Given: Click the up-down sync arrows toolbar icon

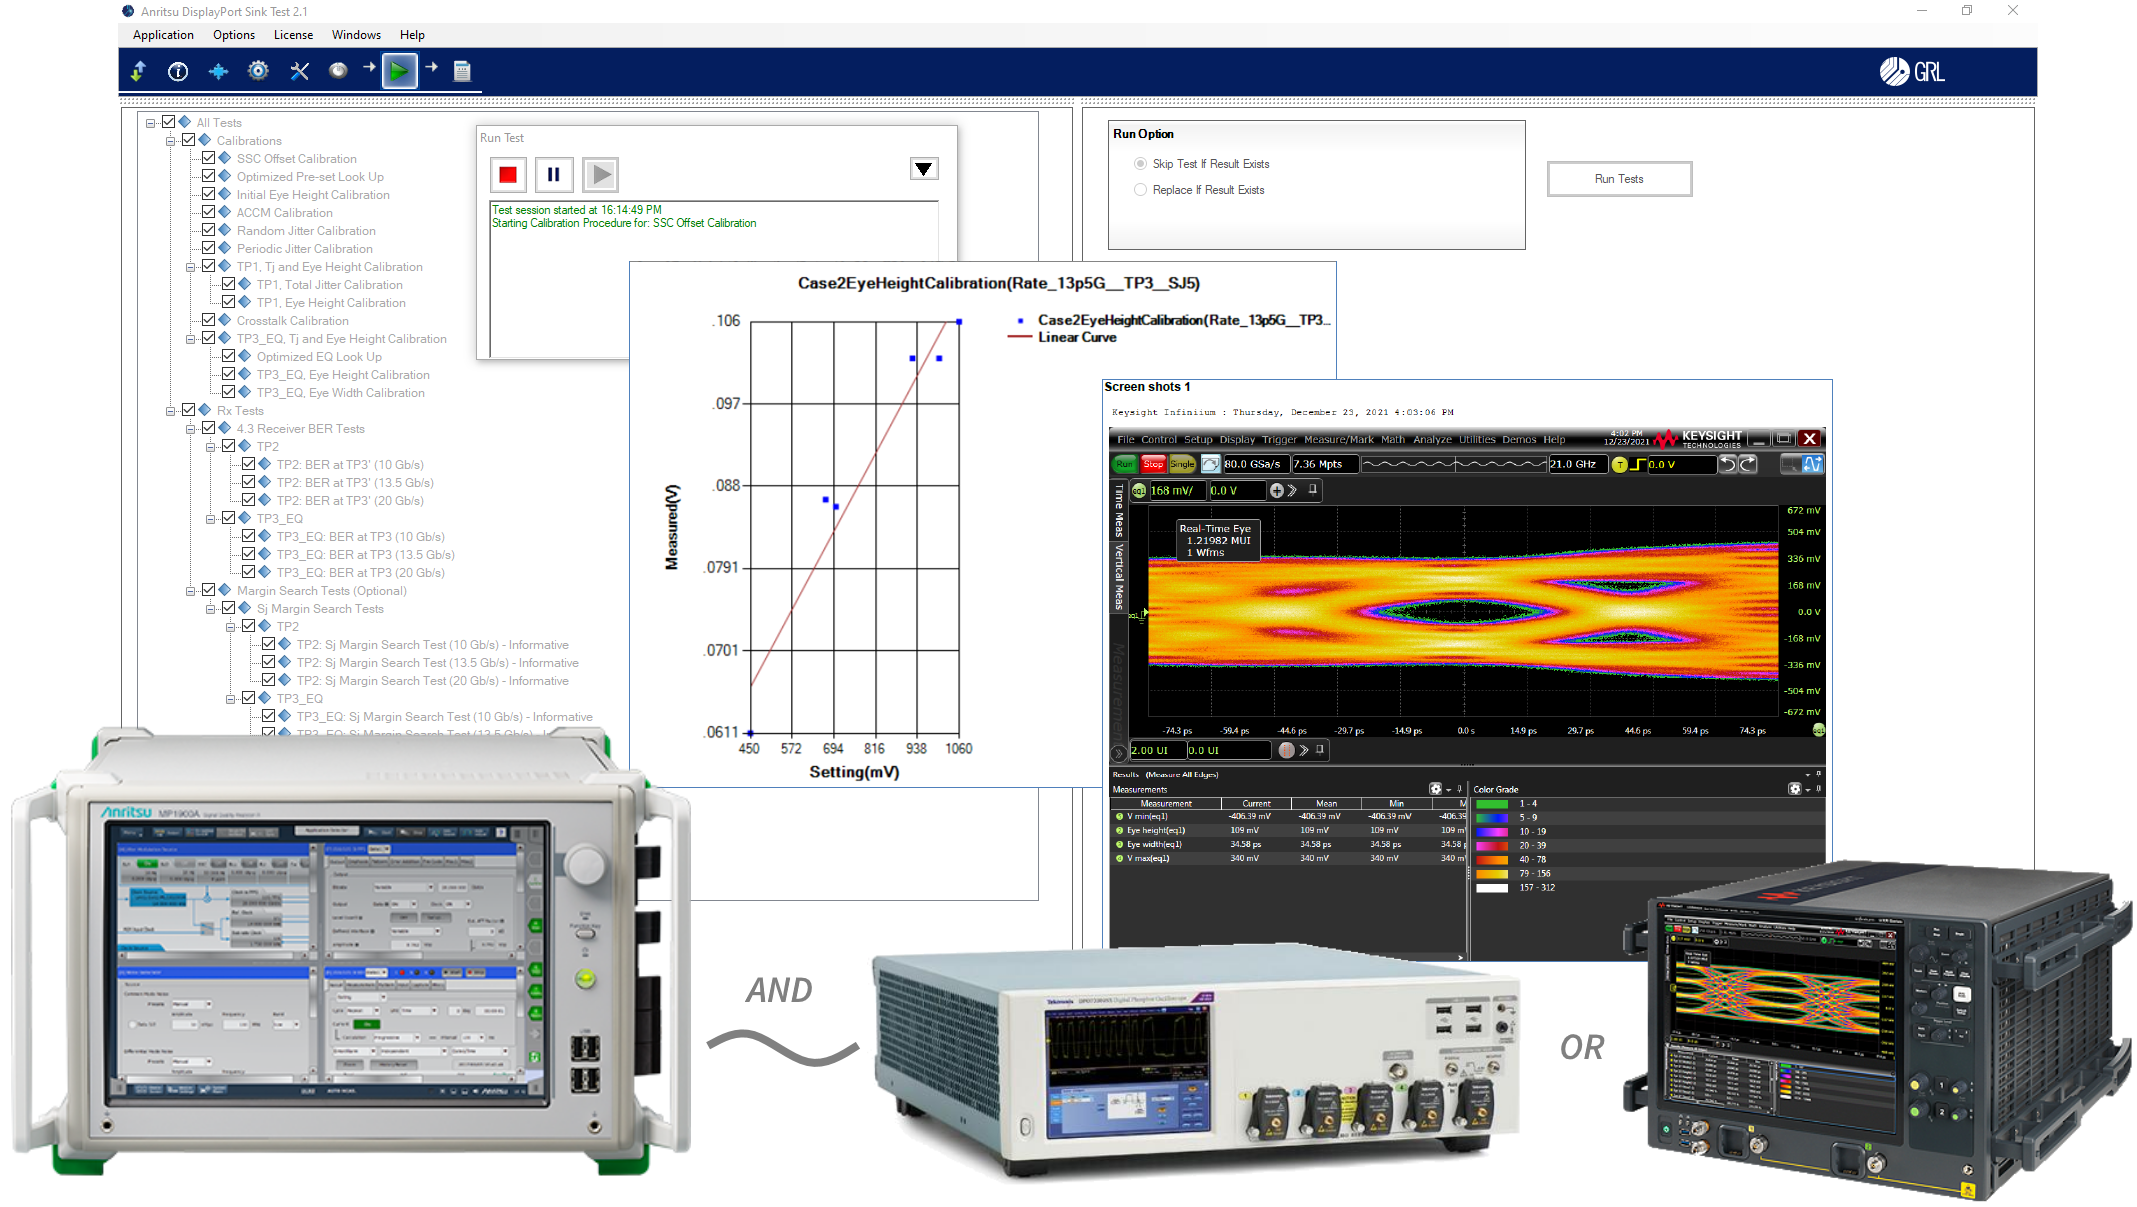Looking at the screenshot, I should pyautogui.click(x=138, y=71).
